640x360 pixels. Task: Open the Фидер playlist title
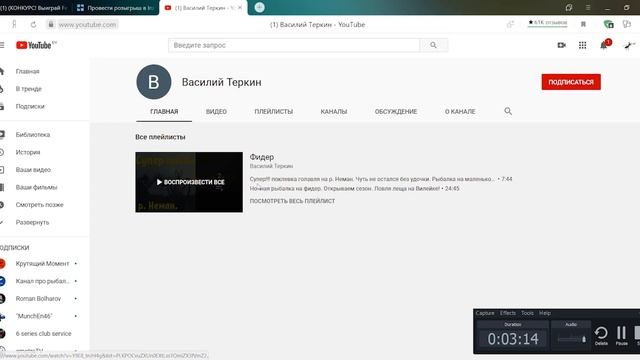[x=262, y=157]
